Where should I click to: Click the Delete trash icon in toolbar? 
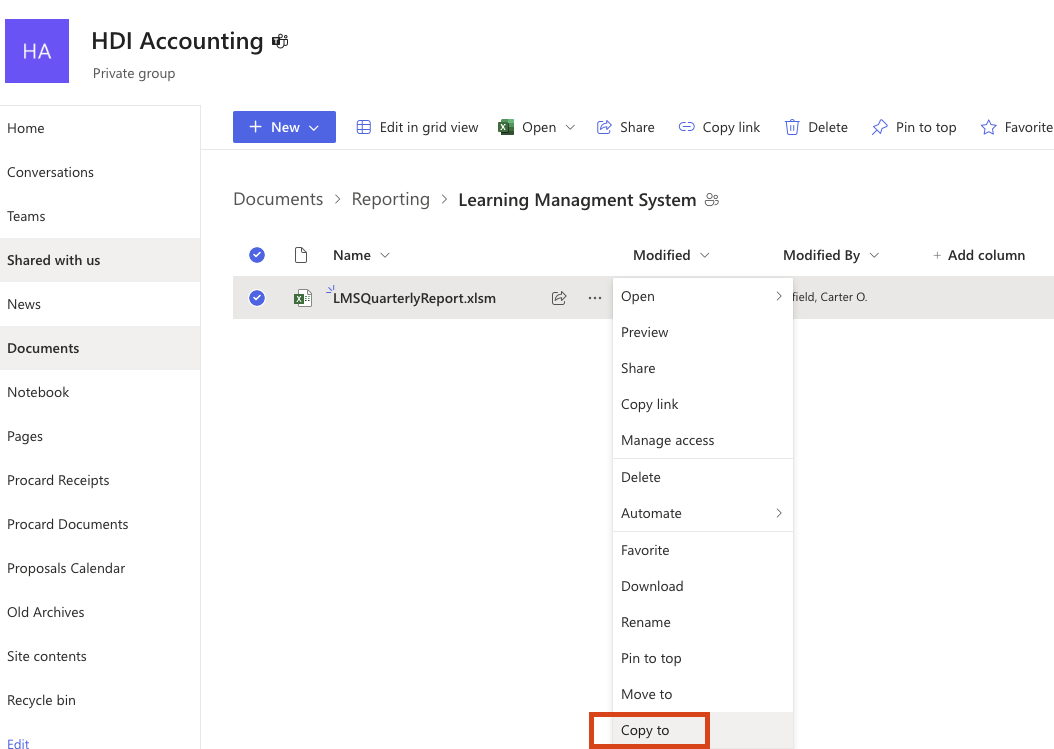pyautogui.click(x=792, y=127)
